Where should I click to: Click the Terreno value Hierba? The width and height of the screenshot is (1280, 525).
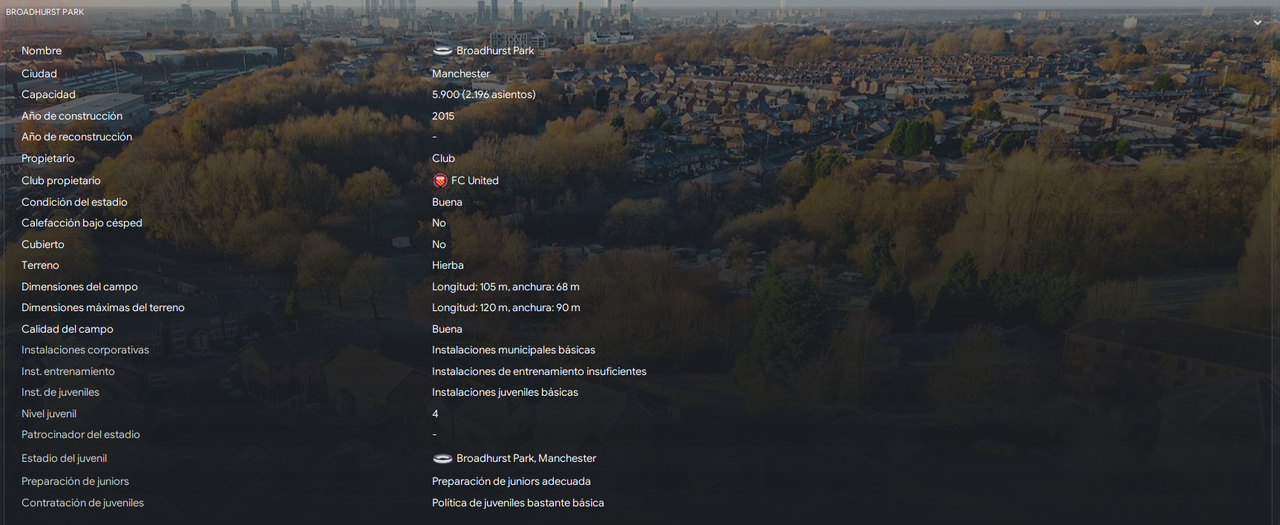click(x=448, y=265)
